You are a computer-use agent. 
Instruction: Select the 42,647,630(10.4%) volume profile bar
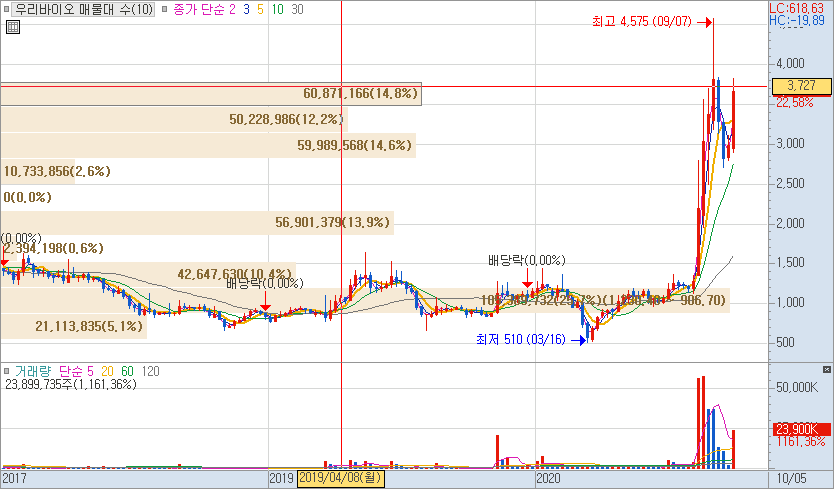click(148, 274)
